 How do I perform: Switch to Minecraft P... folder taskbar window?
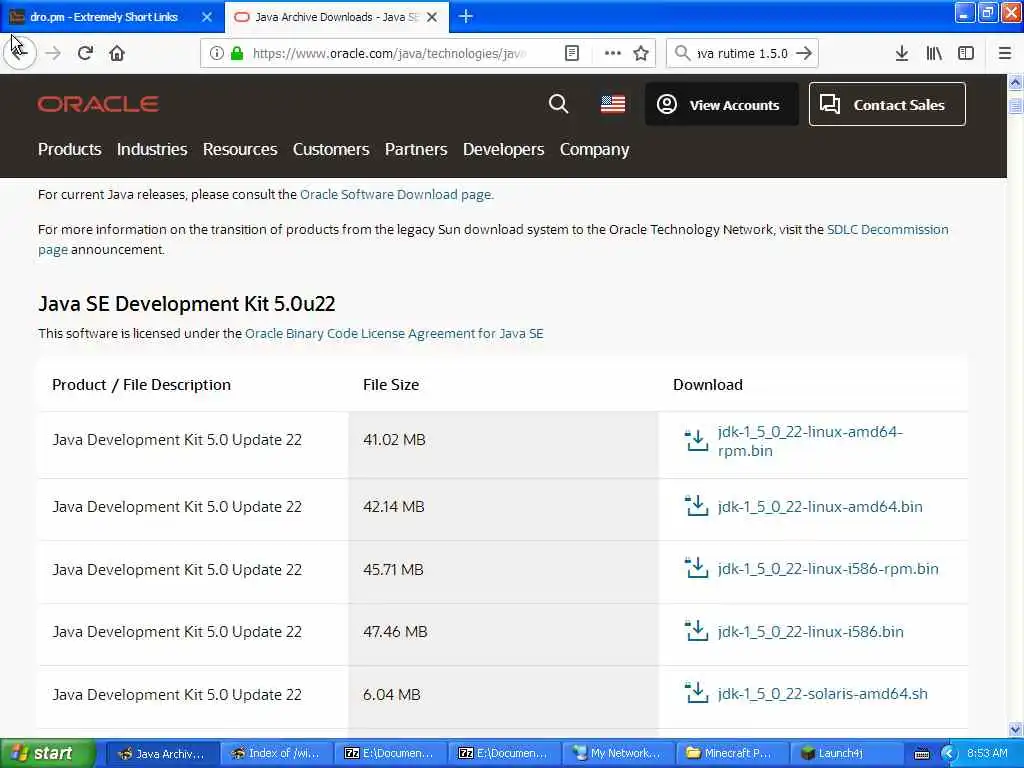point(731,753)
